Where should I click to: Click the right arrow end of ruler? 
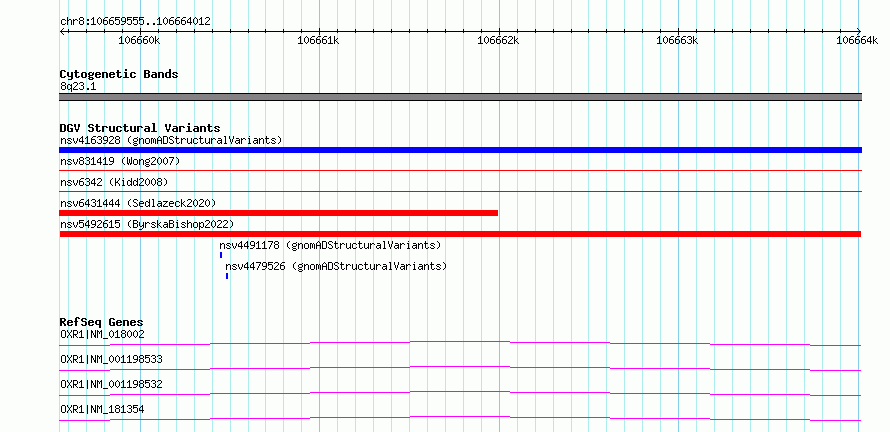point(859,31)
